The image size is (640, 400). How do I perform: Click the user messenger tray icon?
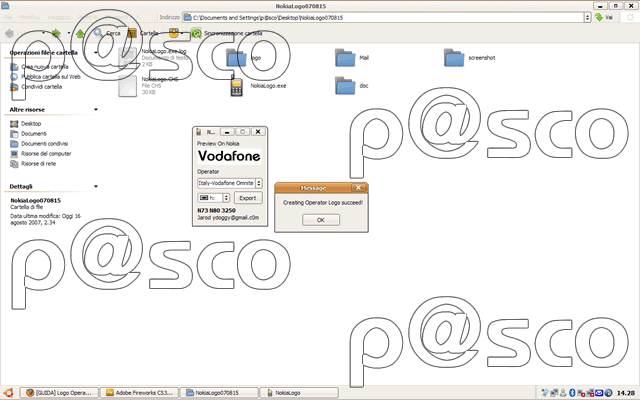(x=563, y=393)
